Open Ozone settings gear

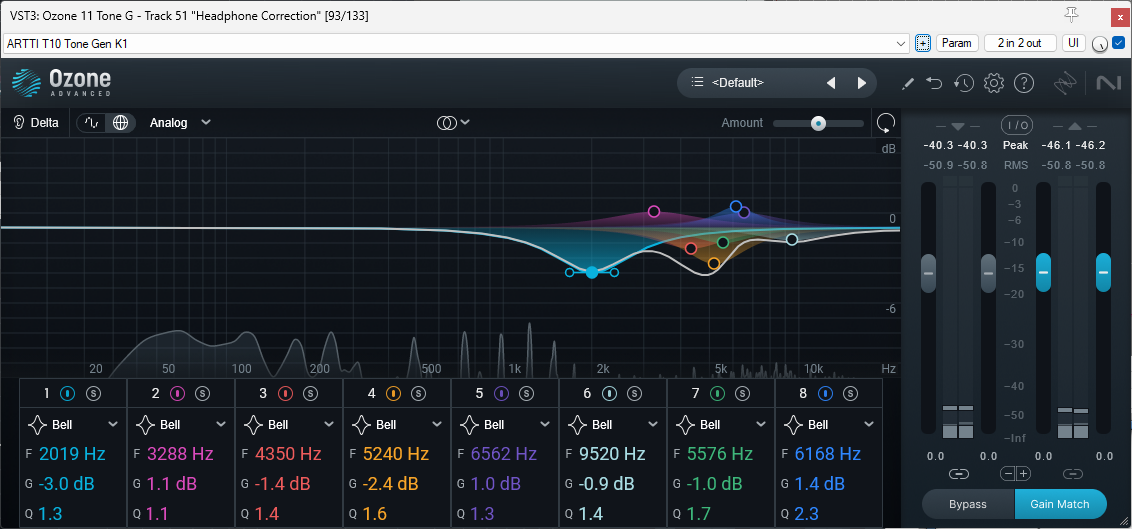point(994,83)
